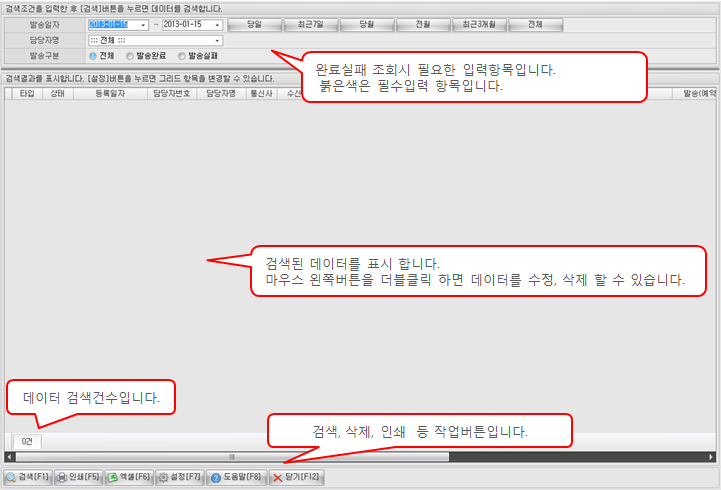Image resolution: width=721 pixels, height=490 pixels.
Task: Sort by the 통신사 column header
Action: point(262,93)
